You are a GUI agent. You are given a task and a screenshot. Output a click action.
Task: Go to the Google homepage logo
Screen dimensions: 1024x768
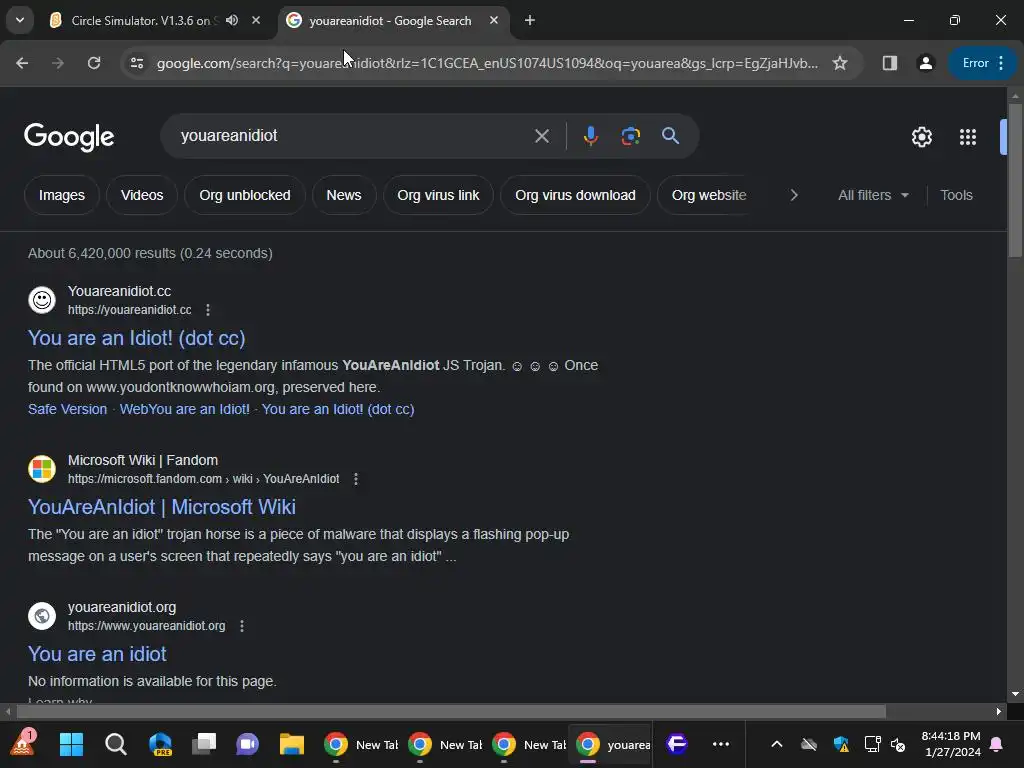[69, 136]
